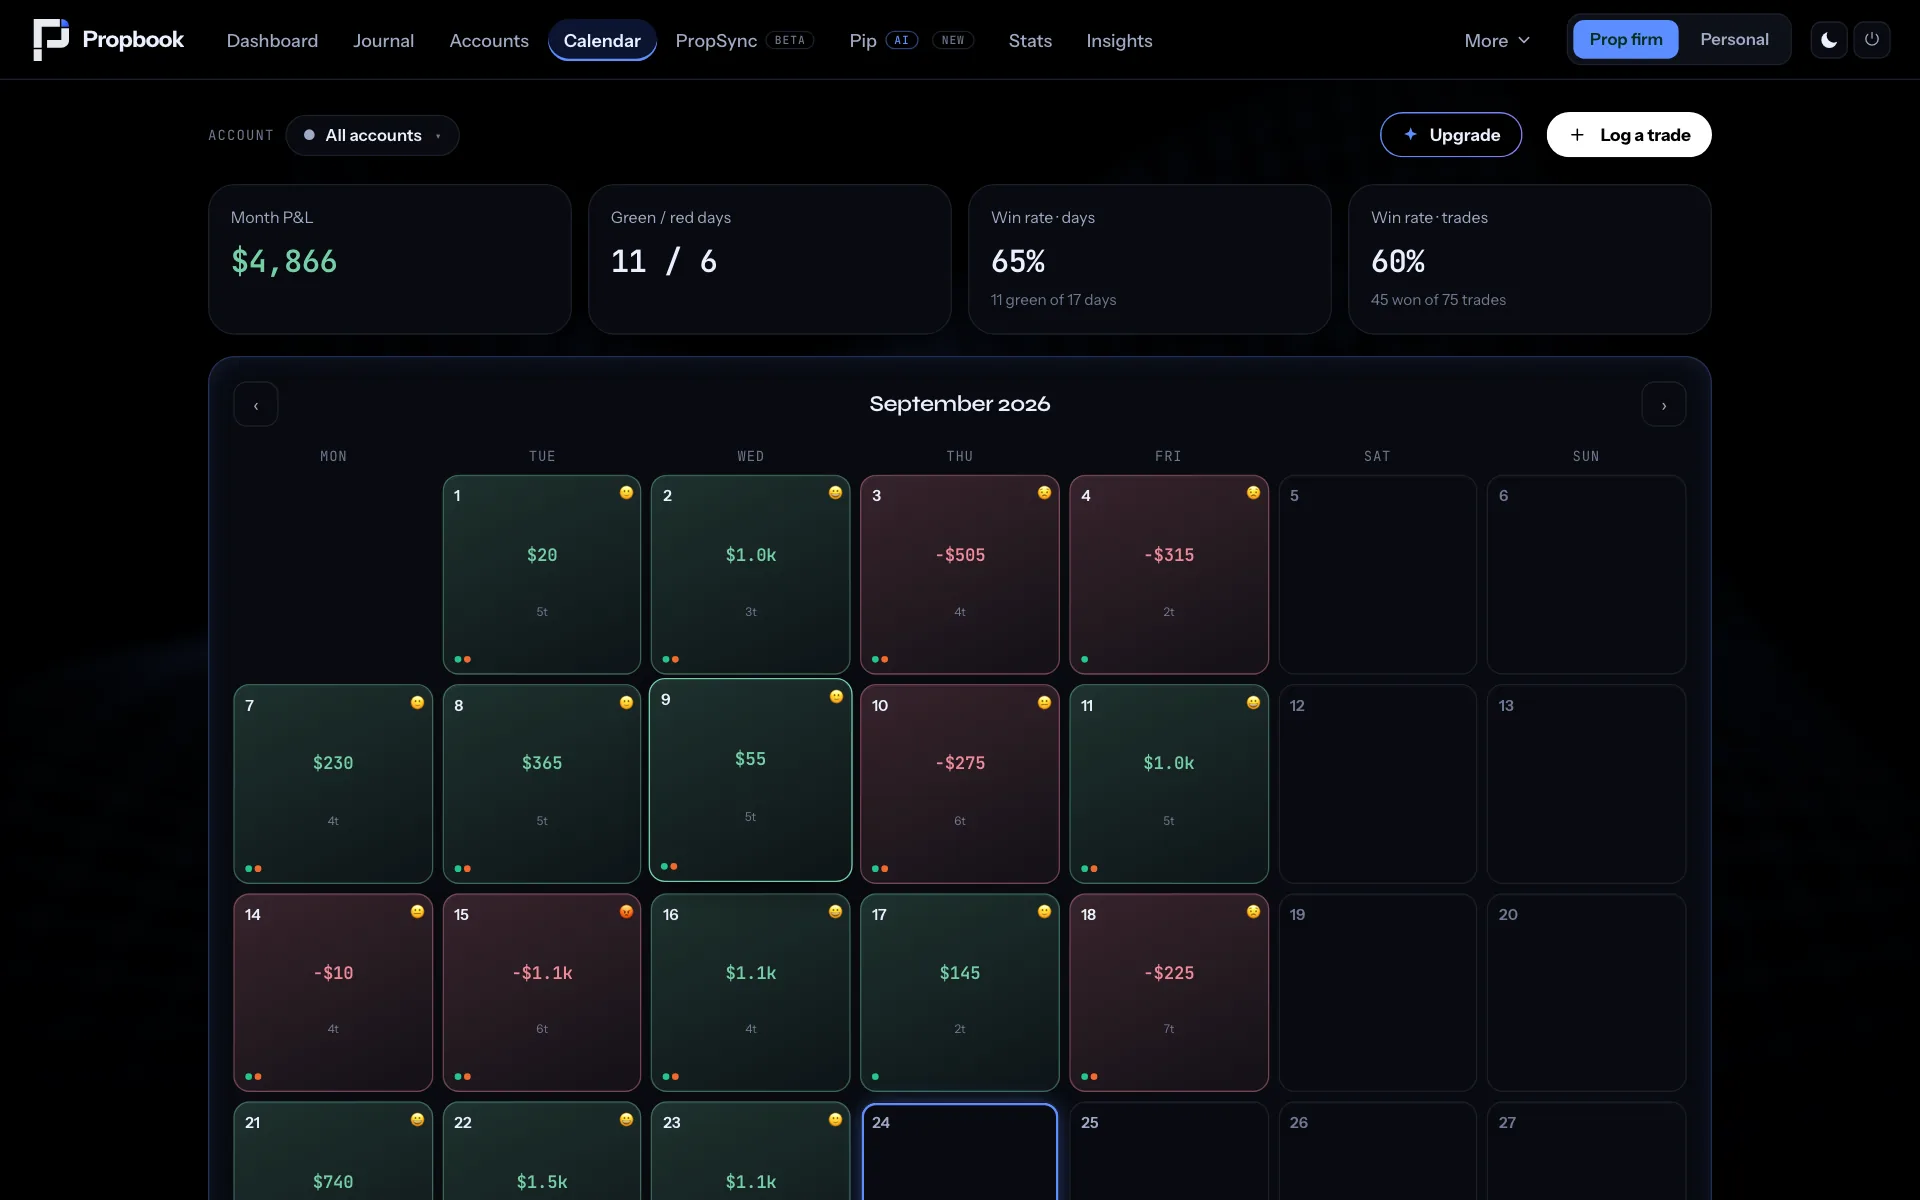Screen dimensions: 1920x1200
Task: Open September 15 cell showing -$1.1k
Action: [x=542, y=992]
